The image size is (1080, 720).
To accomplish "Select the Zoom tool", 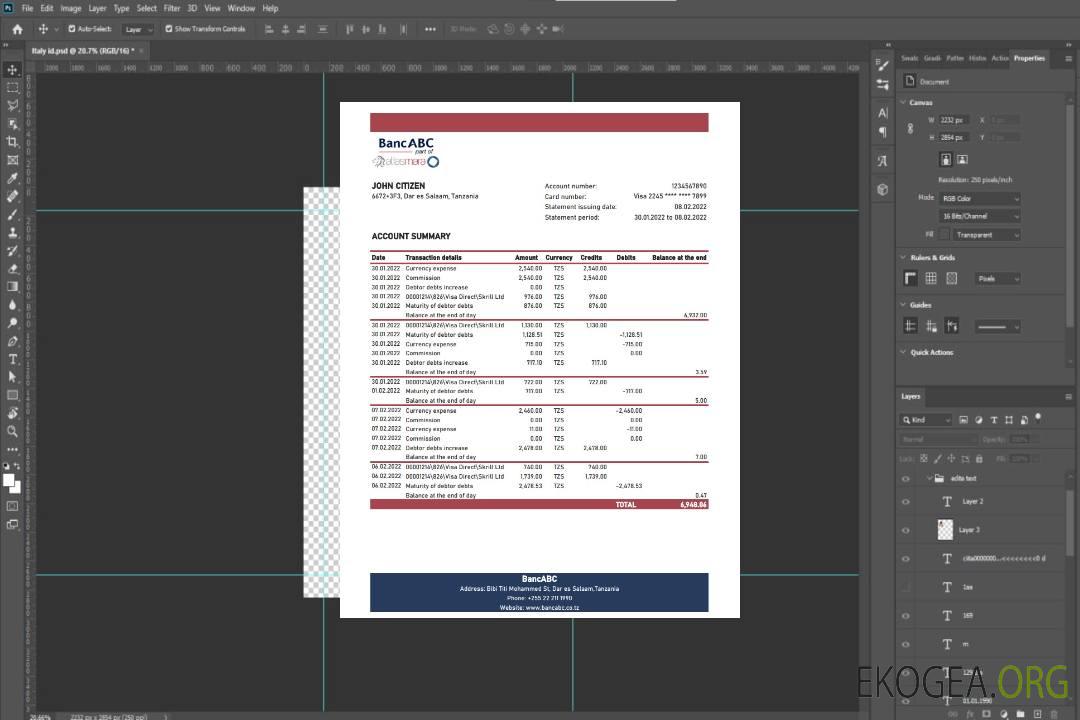I will (x=13, y=431).
